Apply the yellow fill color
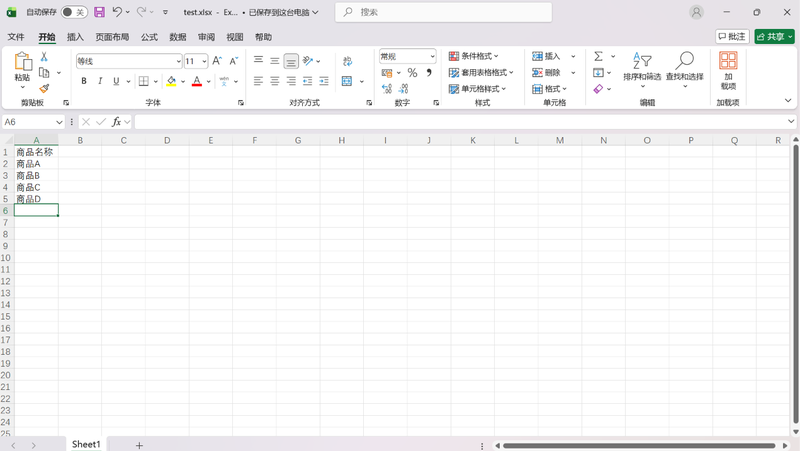 pos(171,81)
